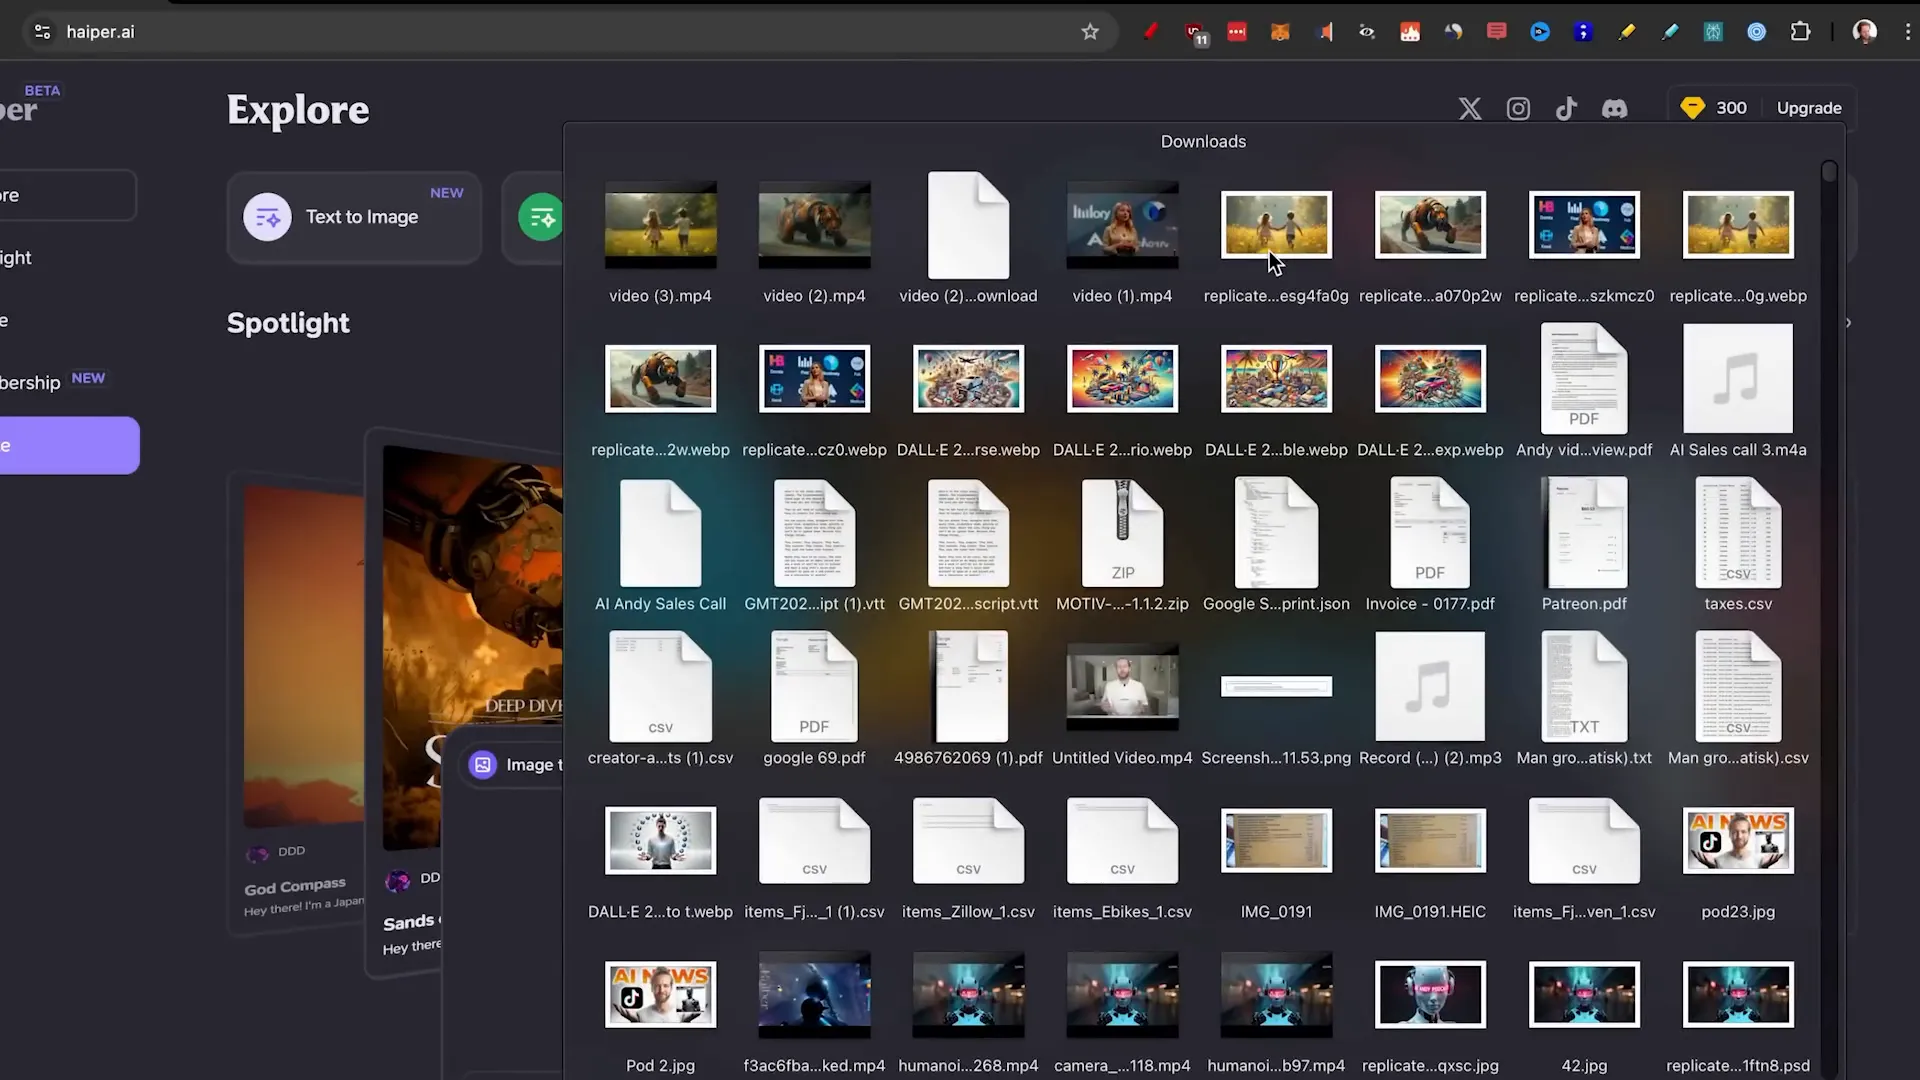Open Chrome's three-dot menu
Screen dimensions: 1920x1080
pos(1908,31)
